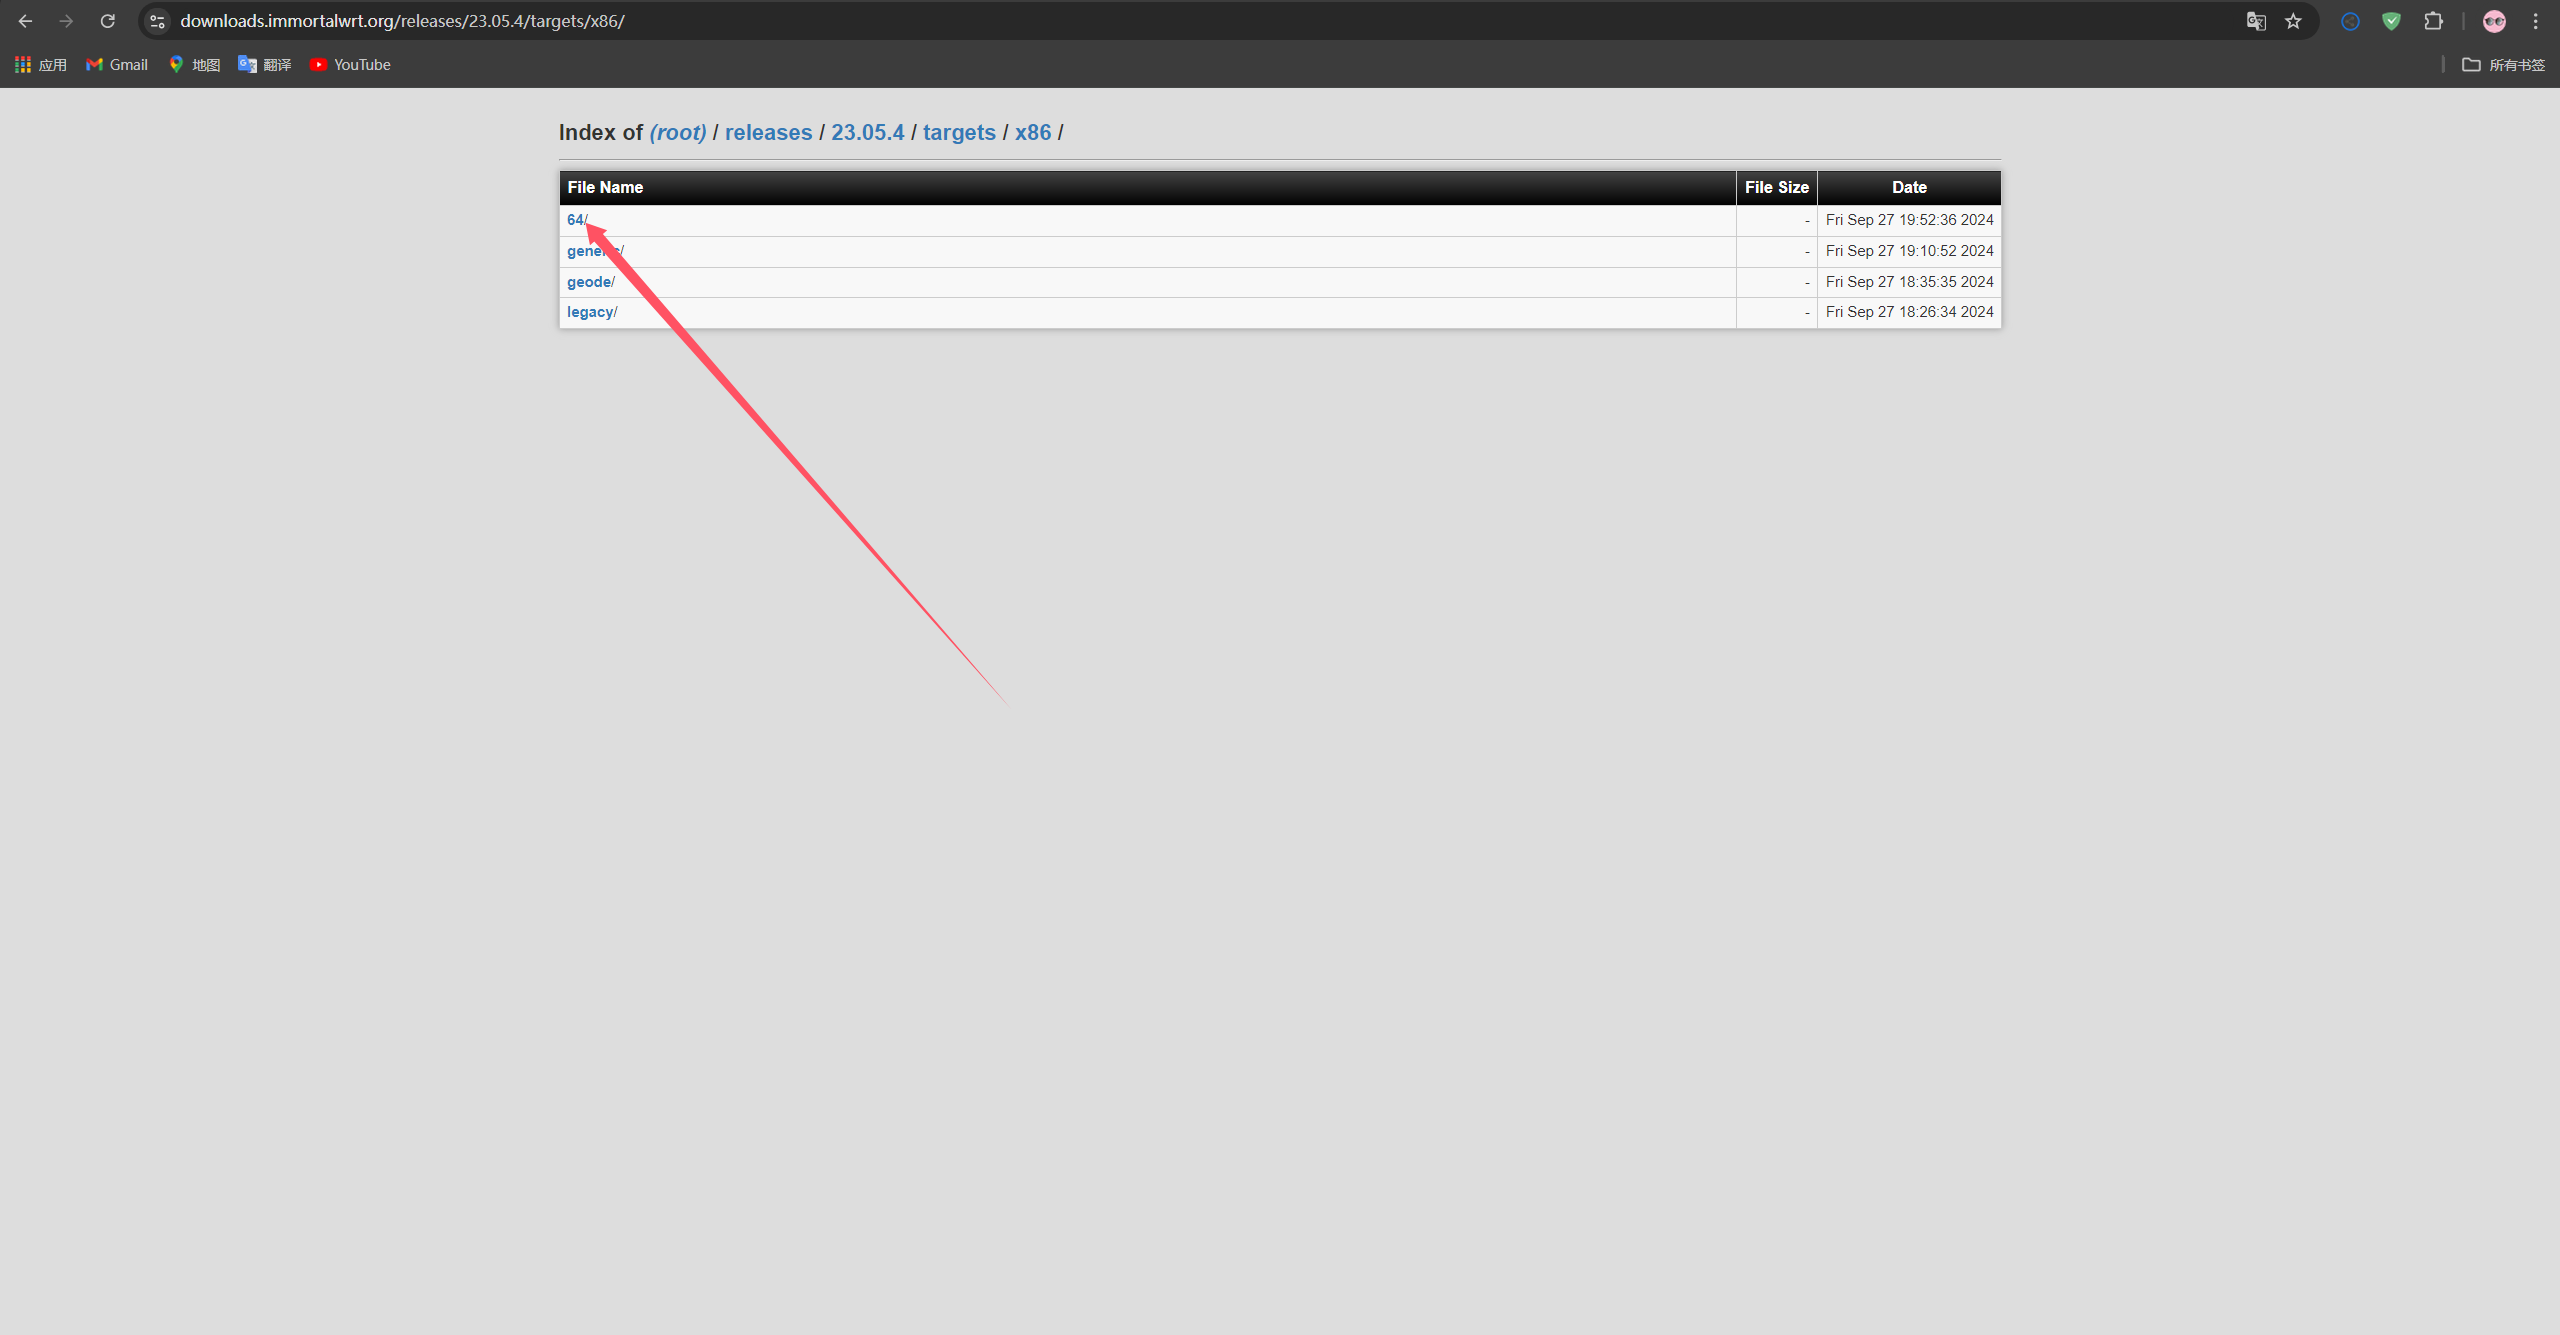Open the 64/ directory link

pos(574,220)
